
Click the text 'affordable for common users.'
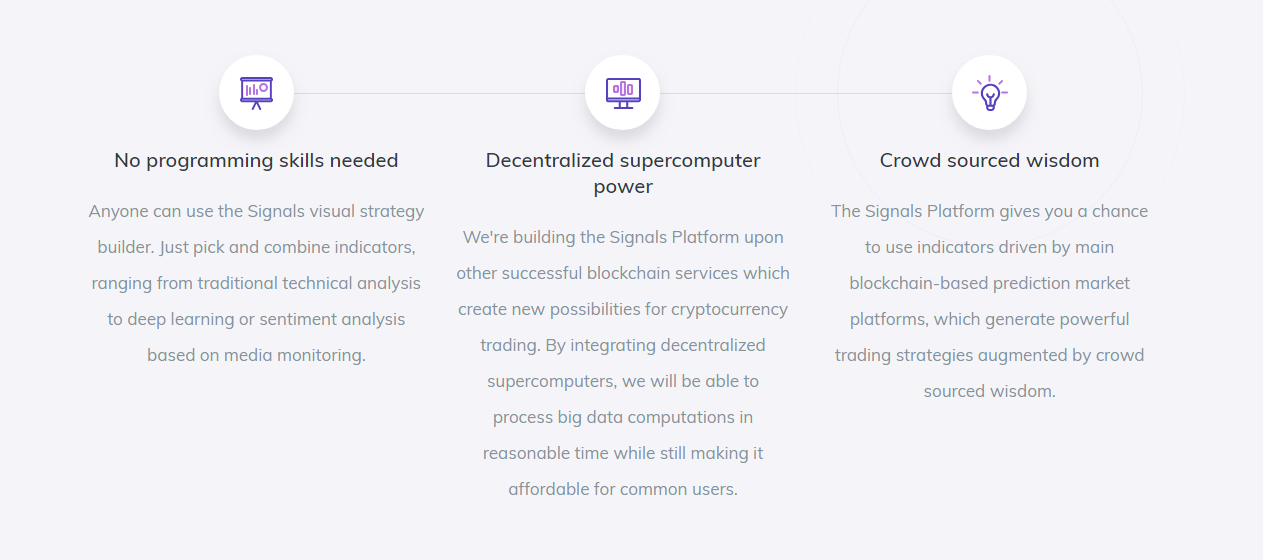click(623, 489)
